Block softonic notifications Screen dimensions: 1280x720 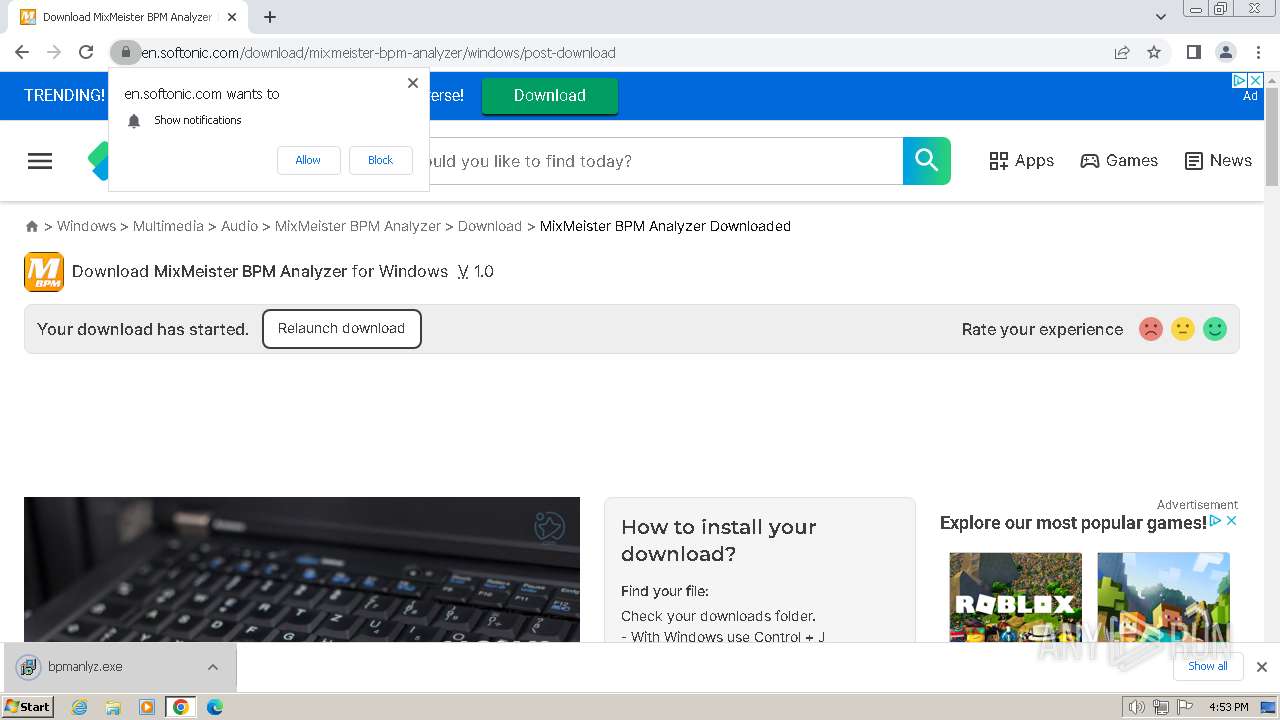[380, 160]
